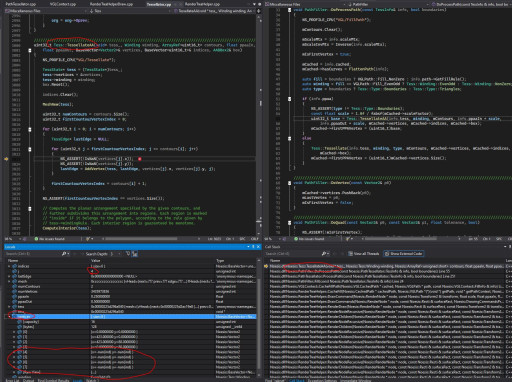
Task: Click the code cleanup brush icon in right editor status bar
Action: (348, 239)
